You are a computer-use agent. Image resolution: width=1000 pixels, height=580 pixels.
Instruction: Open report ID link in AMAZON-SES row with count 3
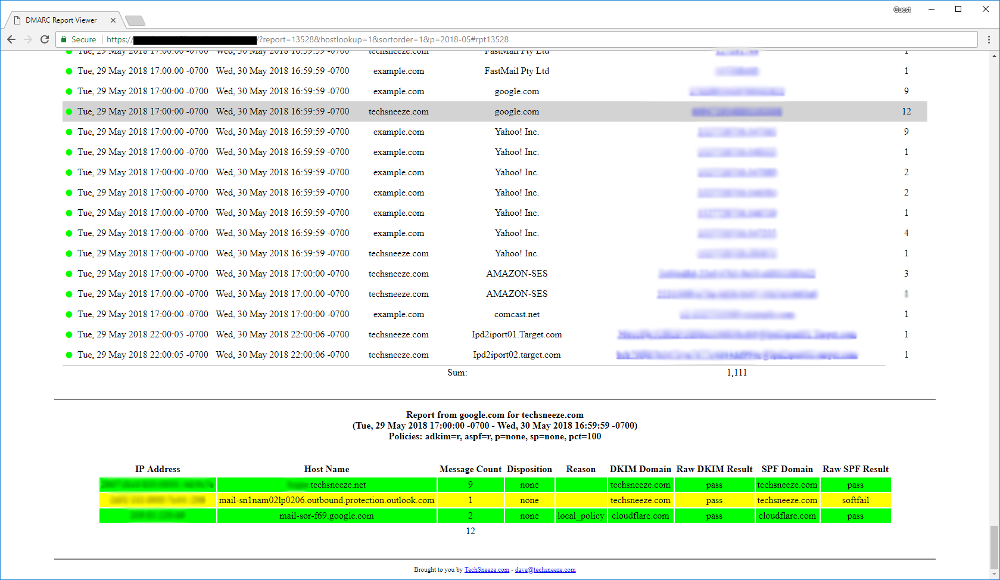click(737, 274)
